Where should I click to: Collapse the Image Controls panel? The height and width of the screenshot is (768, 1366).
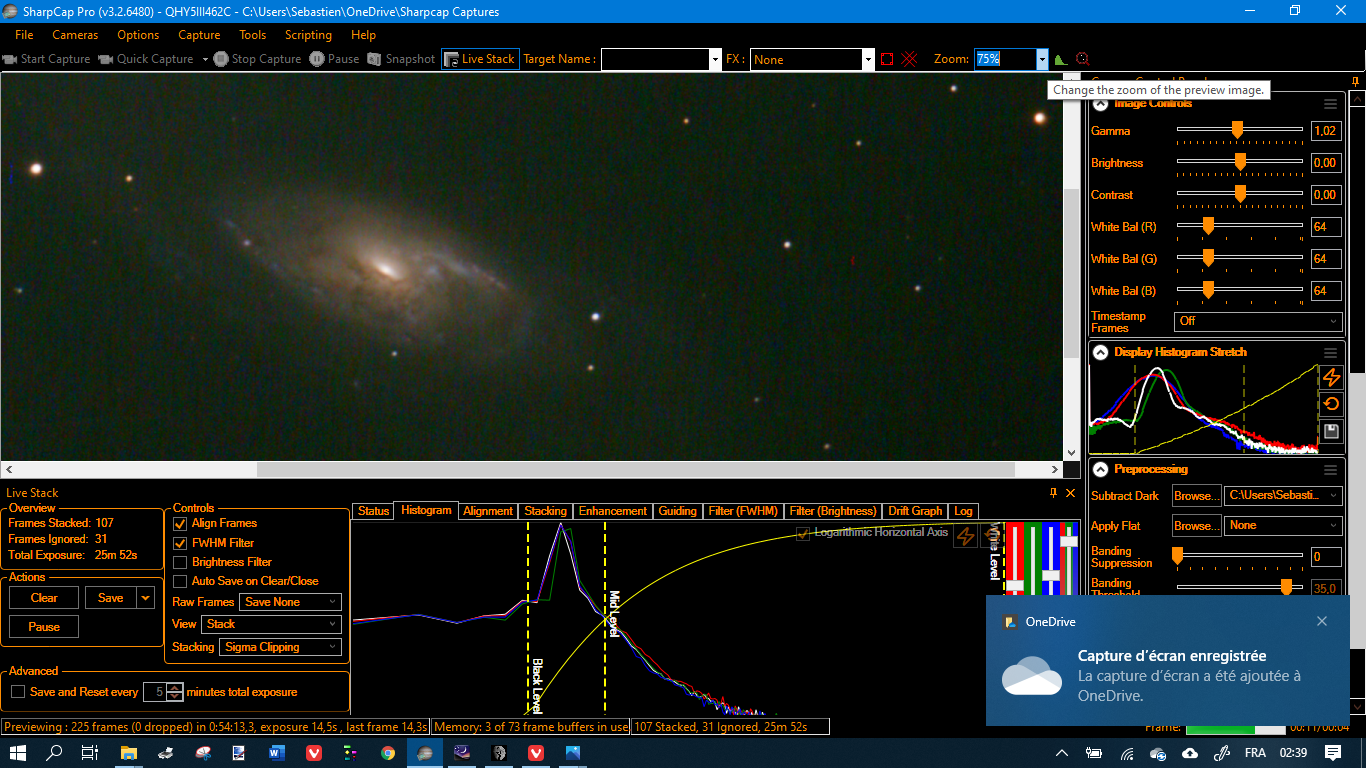tap(1100, 103)
